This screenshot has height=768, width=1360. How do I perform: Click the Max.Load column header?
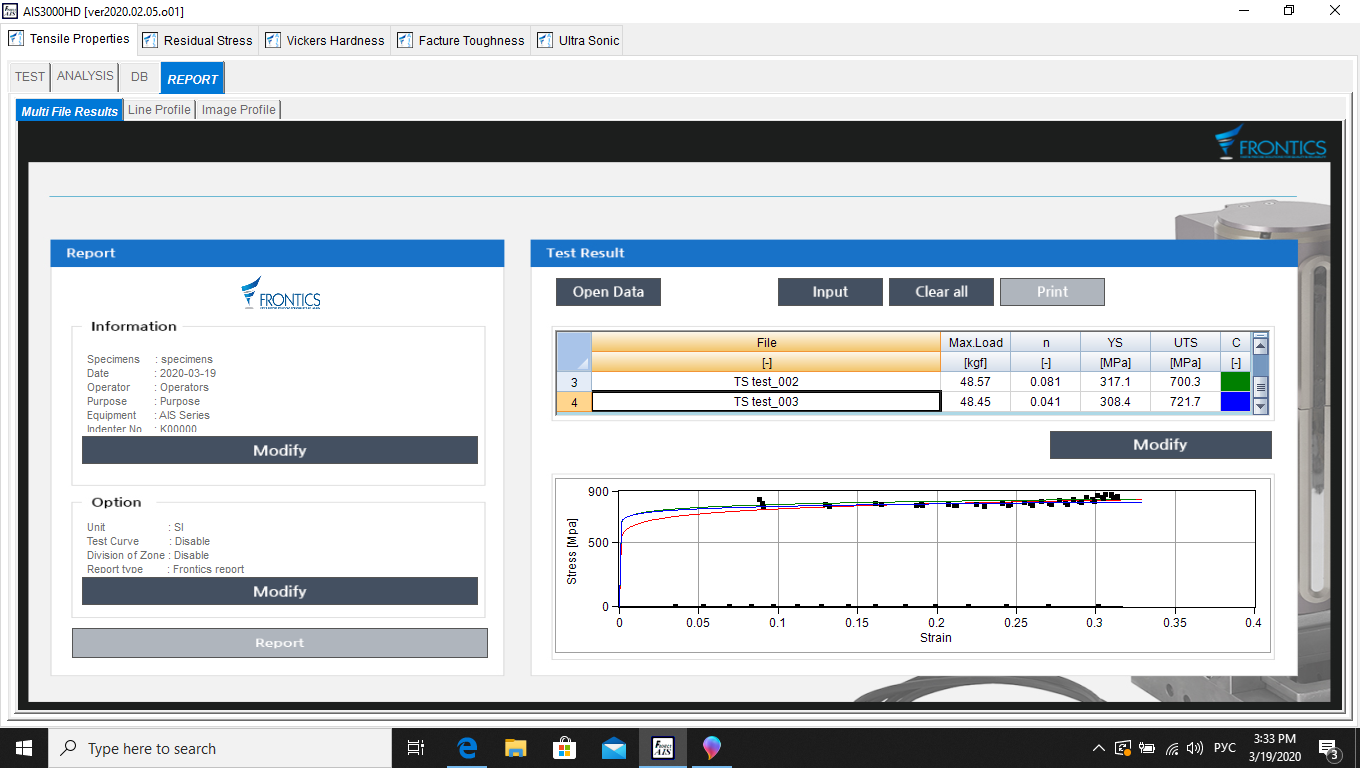tap(976, 342)
